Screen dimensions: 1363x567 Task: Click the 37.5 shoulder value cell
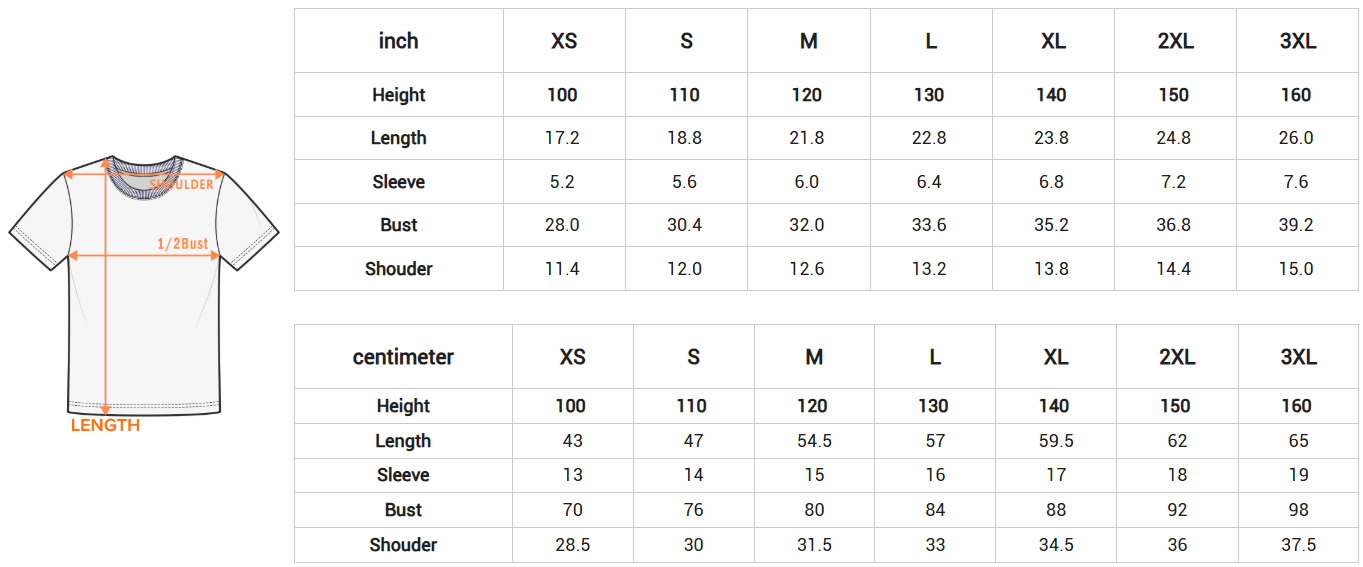coord(1297,545)
